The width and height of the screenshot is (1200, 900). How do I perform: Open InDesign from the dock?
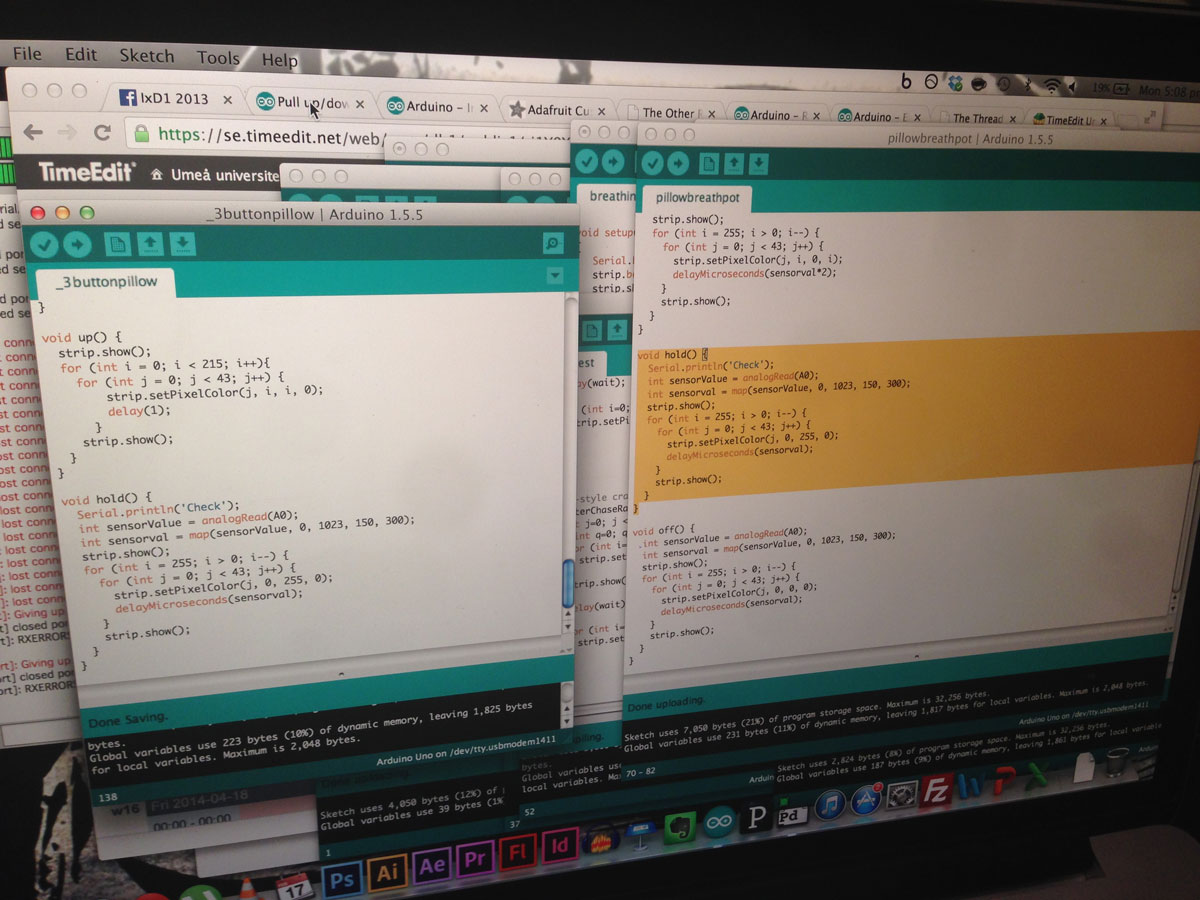[560, 846]
